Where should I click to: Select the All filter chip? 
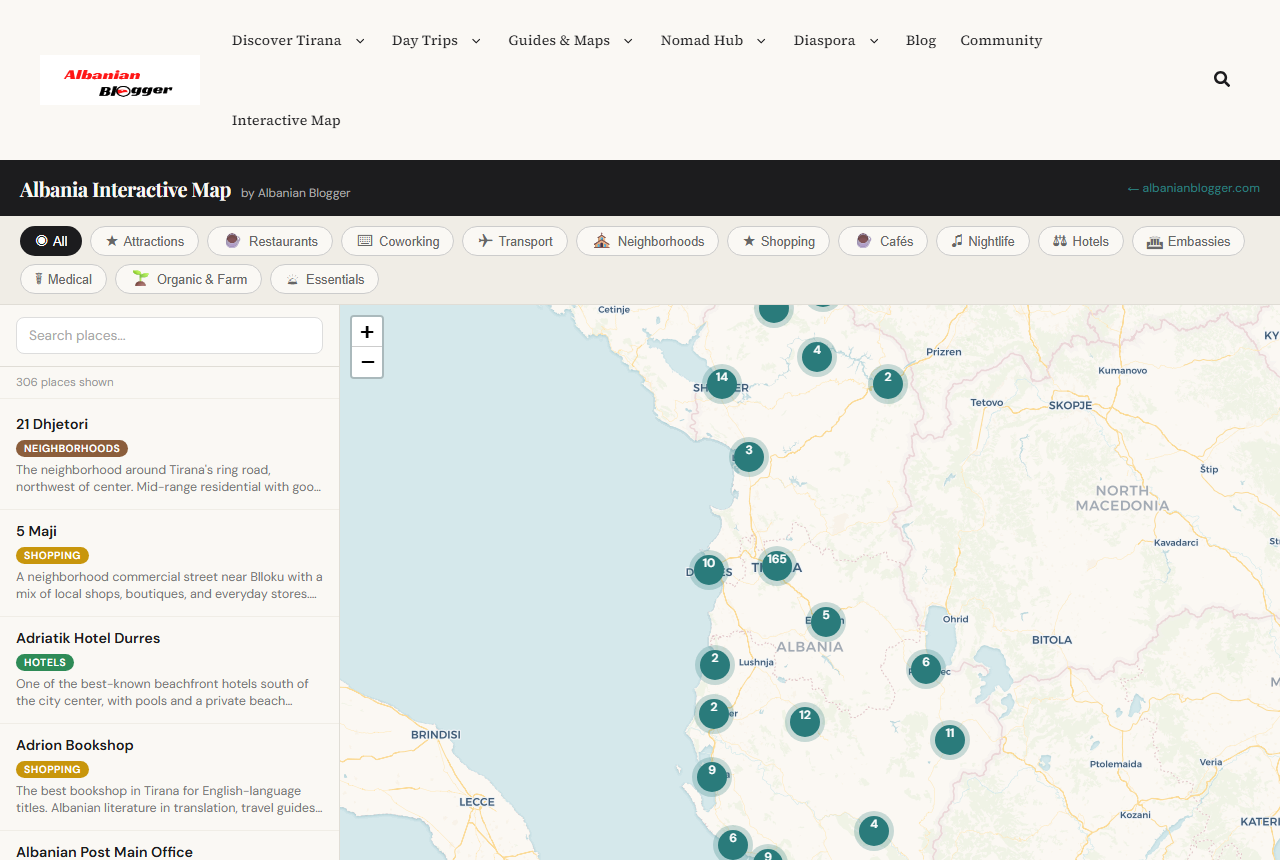coord(51,241)
